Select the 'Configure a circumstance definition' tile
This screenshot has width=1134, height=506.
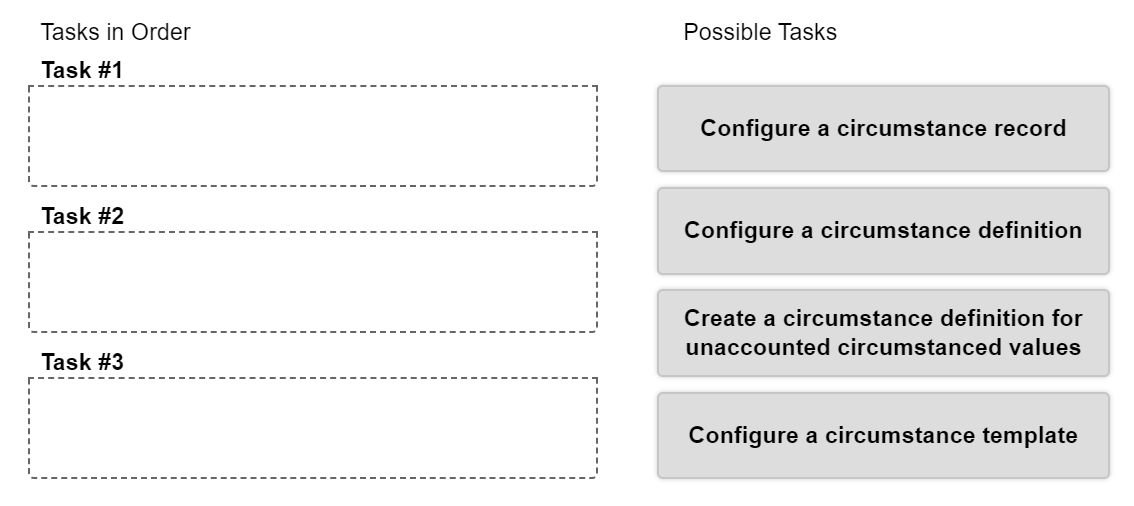pyautogui.click(x=883, y=230)
